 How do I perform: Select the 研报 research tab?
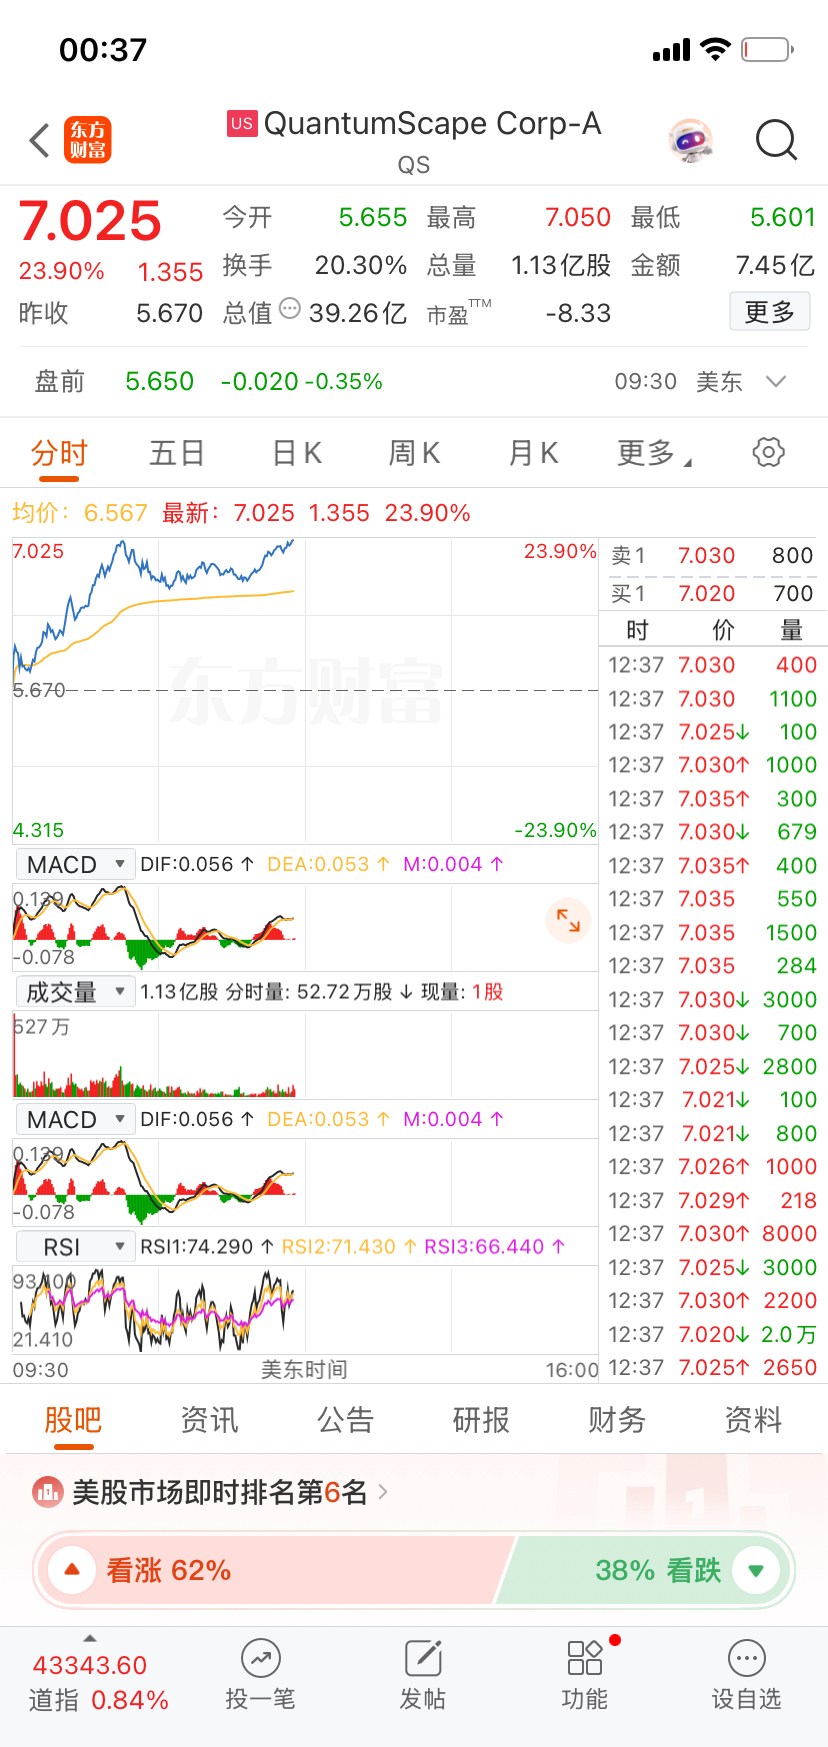pos(481,1420)
